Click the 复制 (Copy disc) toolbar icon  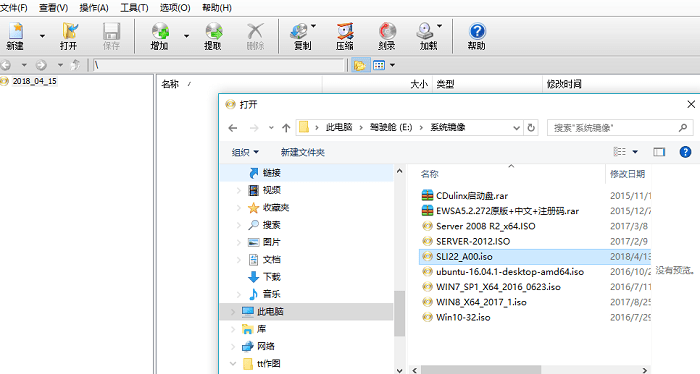pyautogui.click(x=300, y=36)
